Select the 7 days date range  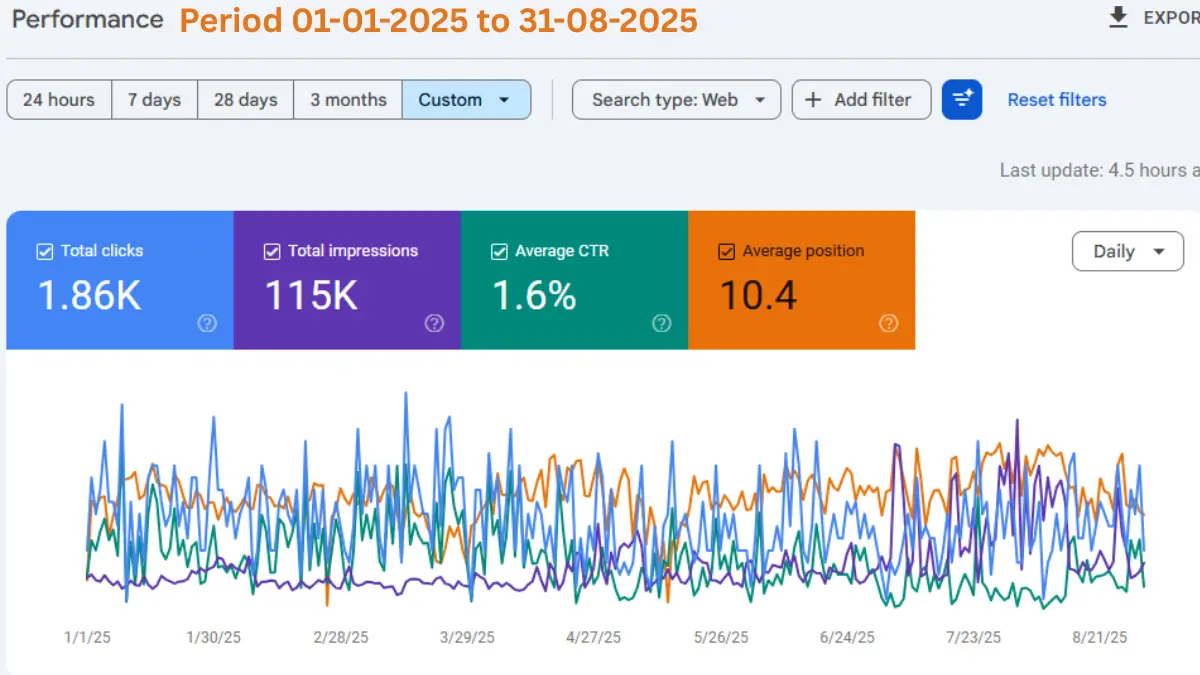[154, 100]
